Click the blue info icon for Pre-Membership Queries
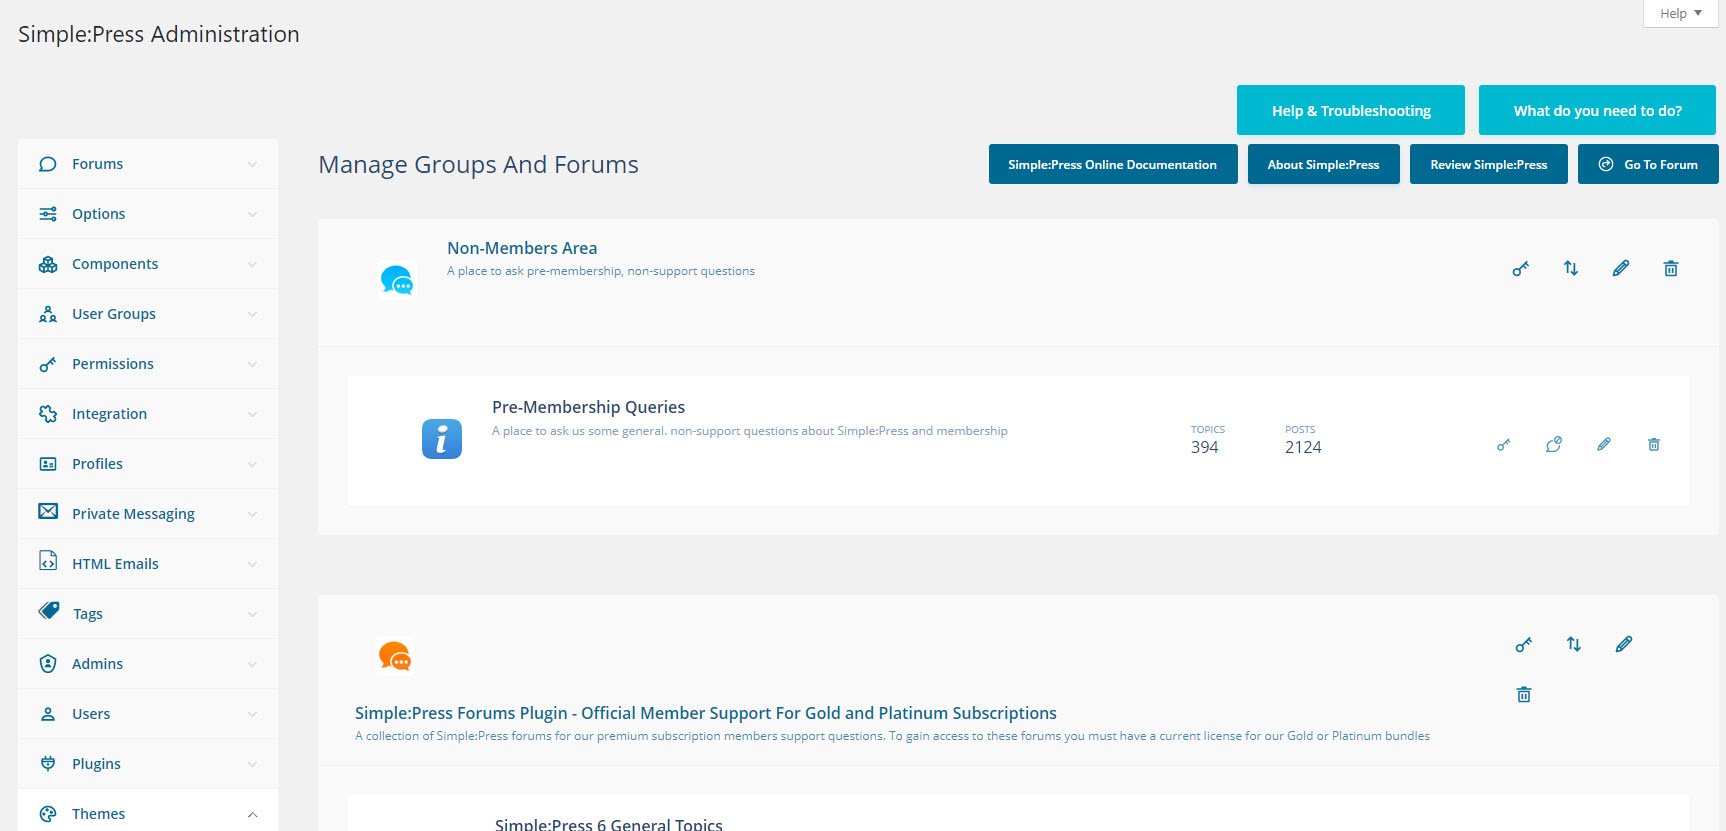1726x831 pixels. click(441, 439)
